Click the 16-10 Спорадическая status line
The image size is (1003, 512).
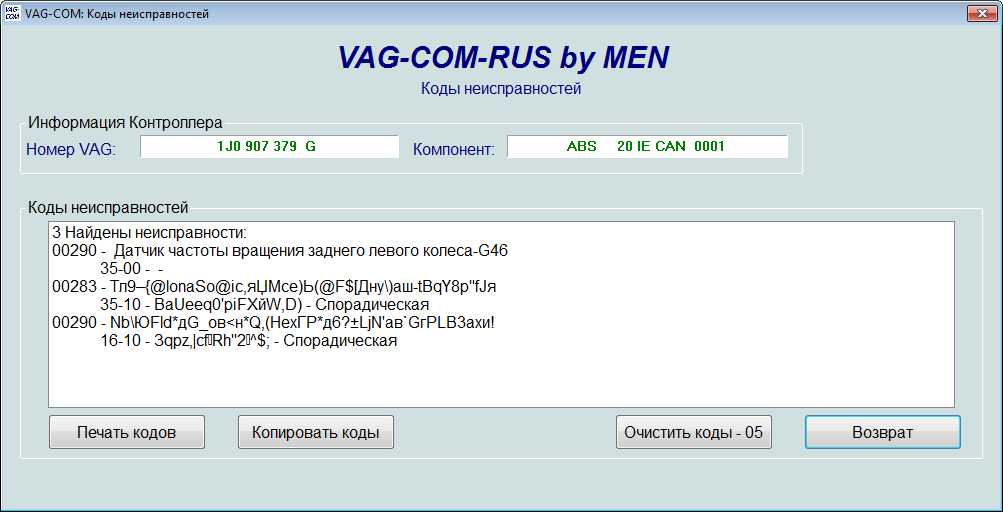click(x=248, y=340)
